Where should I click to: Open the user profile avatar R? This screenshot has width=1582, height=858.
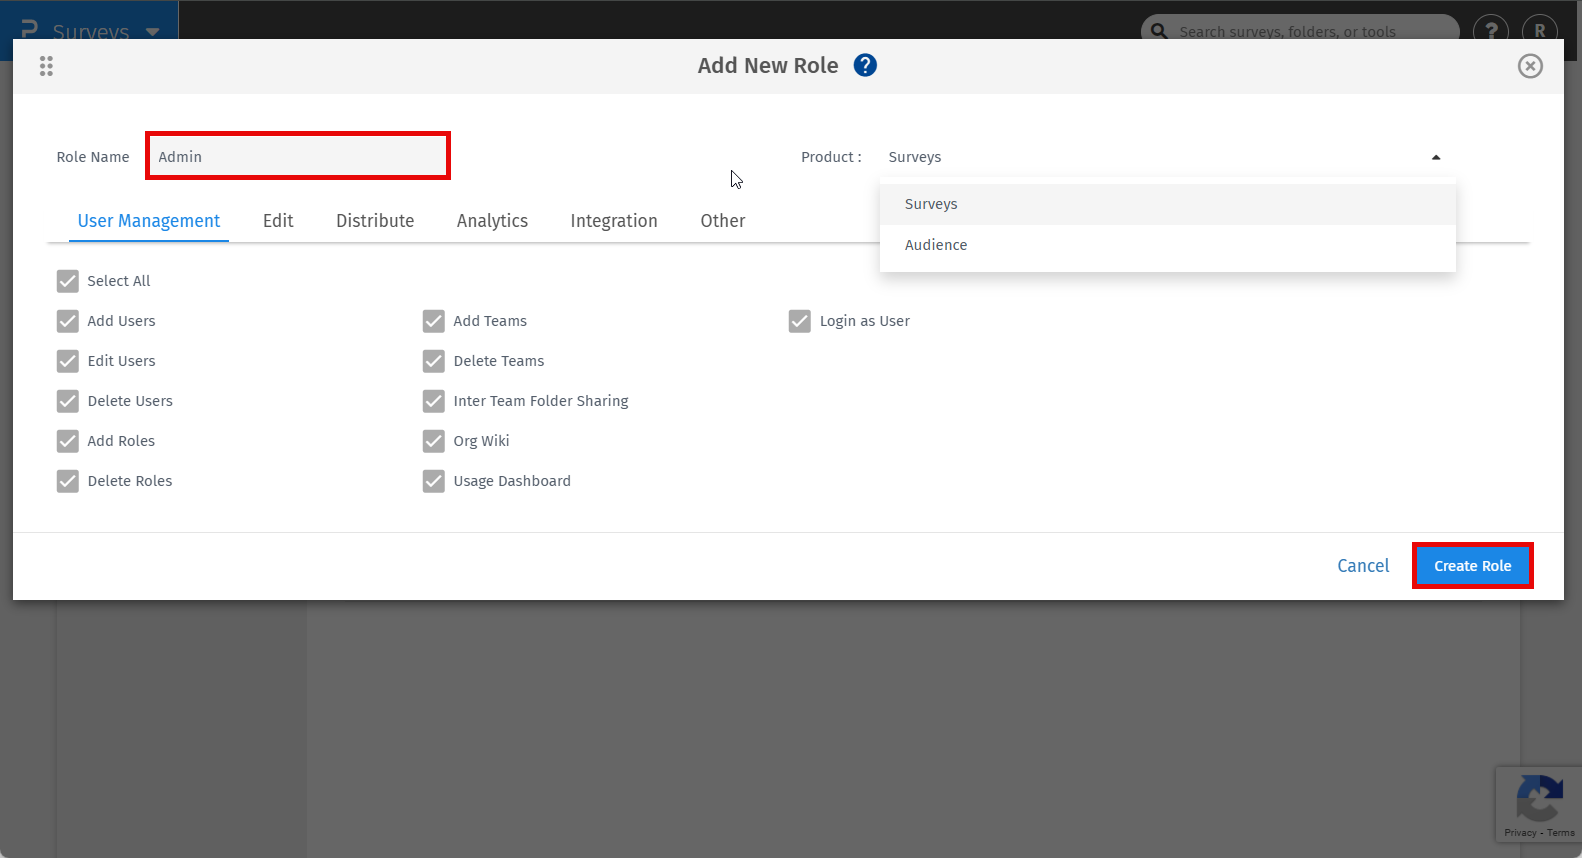[1540, 31]
